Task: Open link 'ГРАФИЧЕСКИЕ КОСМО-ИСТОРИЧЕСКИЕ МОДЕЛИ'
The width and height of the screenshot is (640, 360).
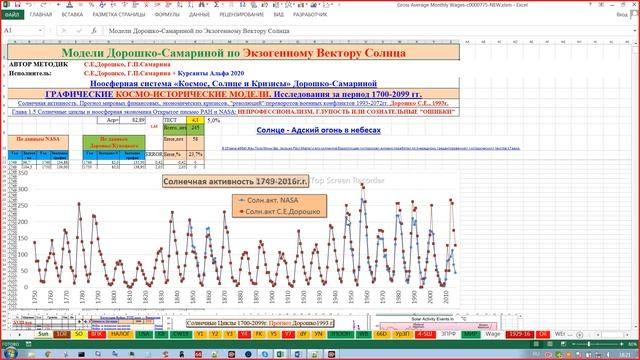Action: point(158,94)
